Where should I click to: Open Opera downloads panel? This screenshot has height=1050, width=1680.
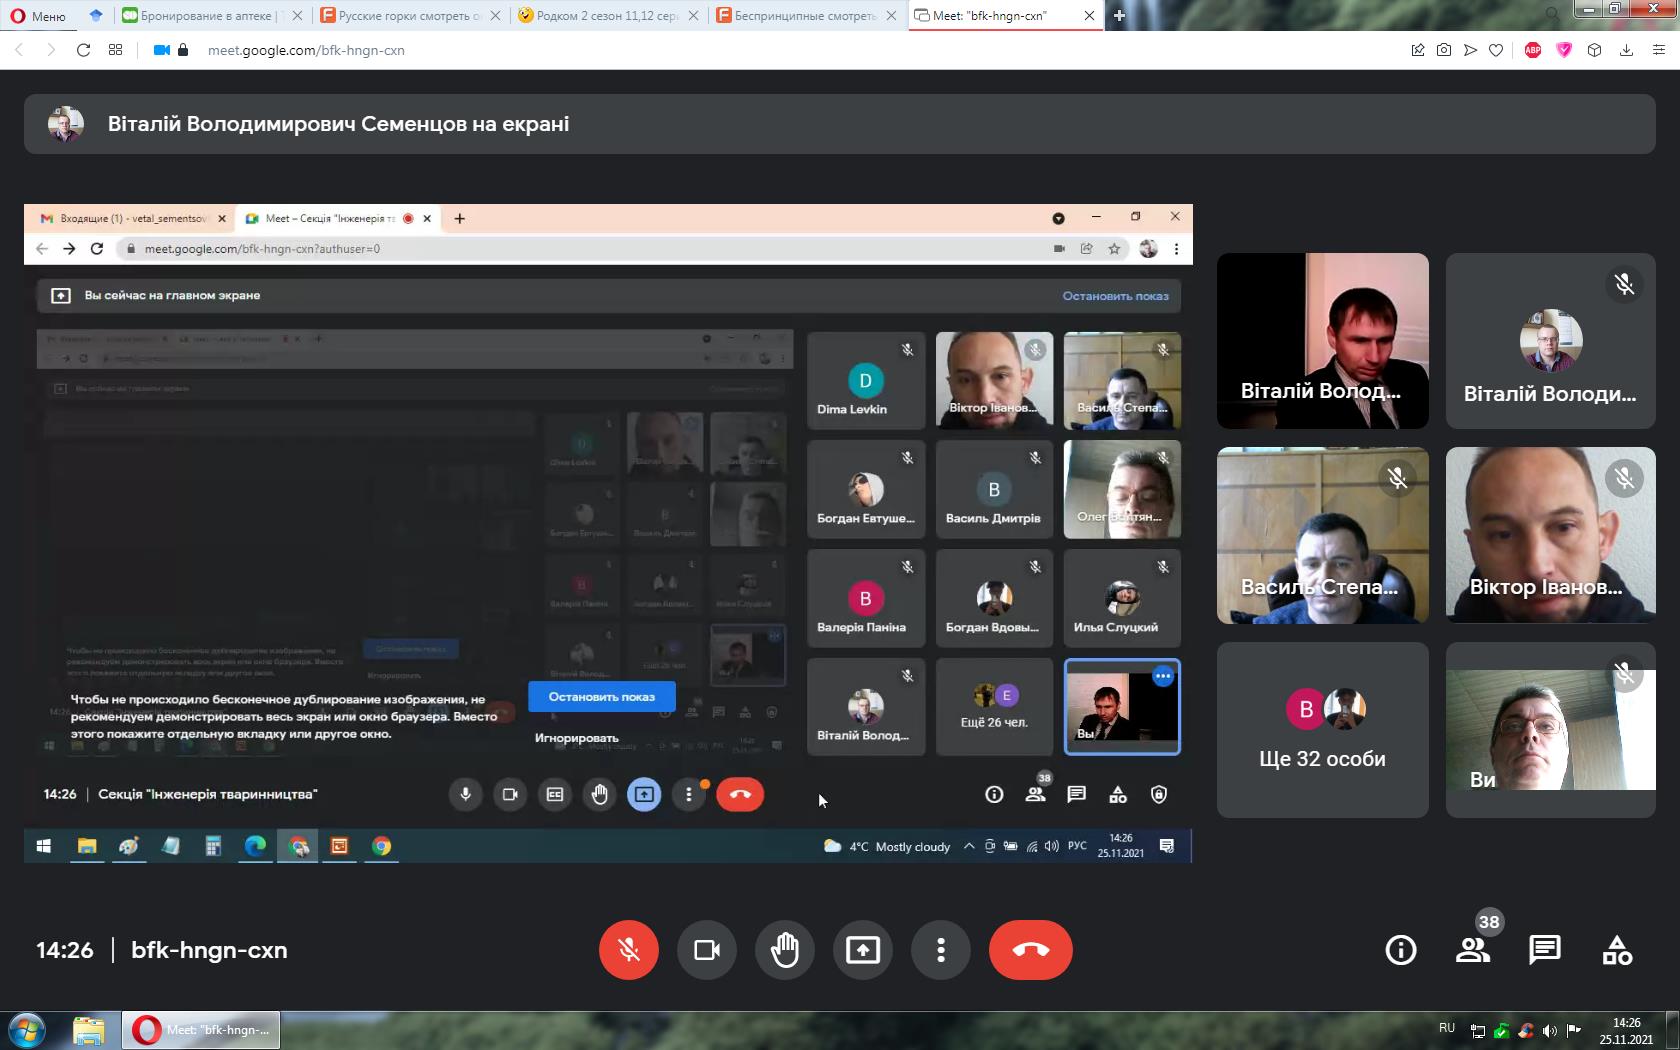point(1627,50)
